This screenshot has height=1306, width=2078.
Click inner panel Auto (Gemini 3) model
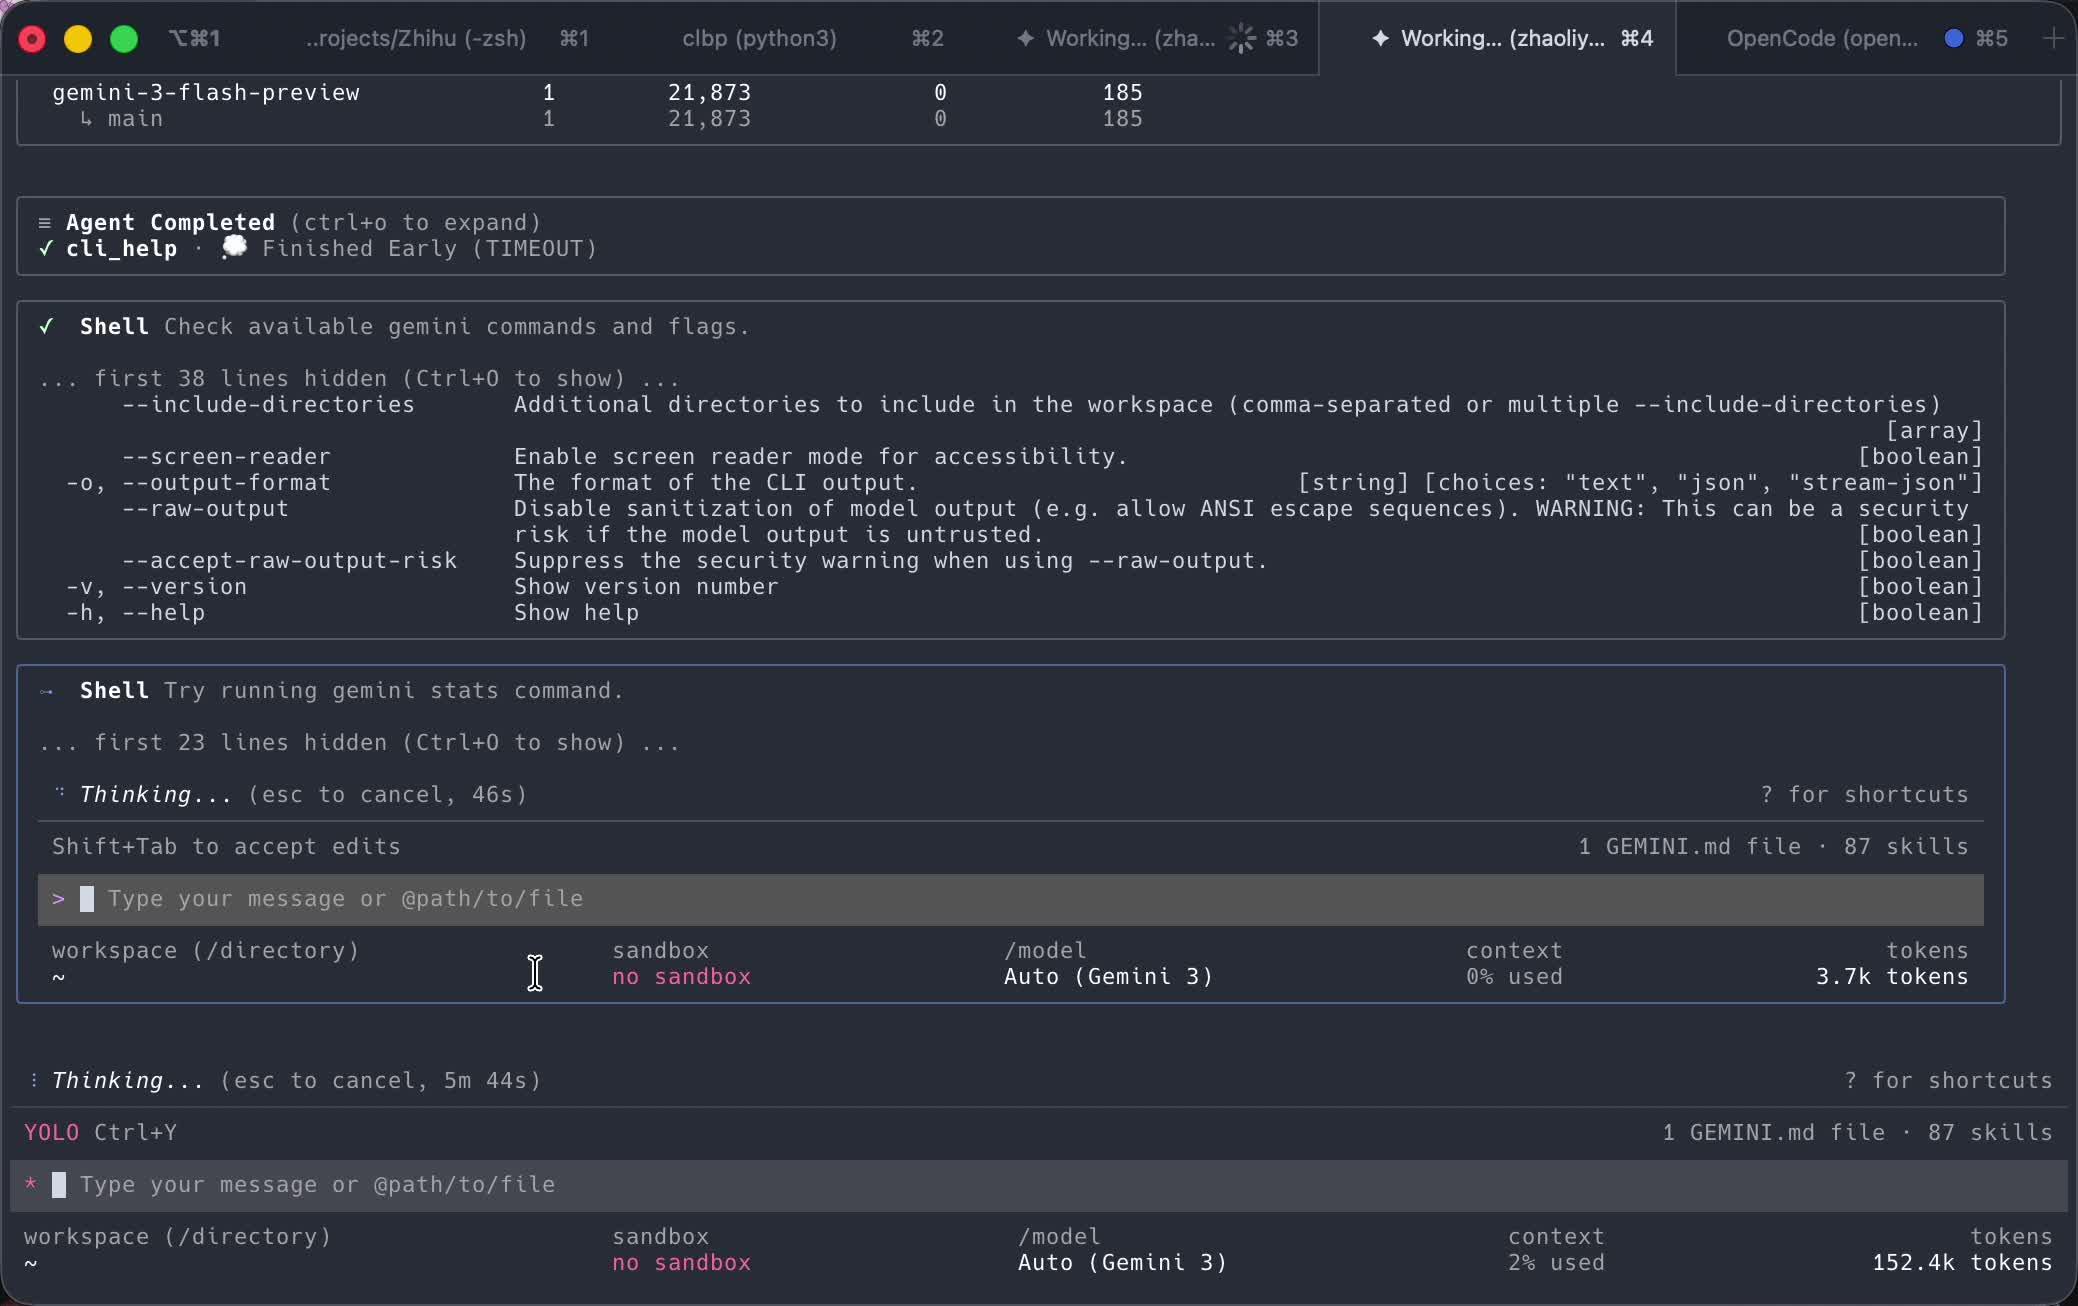coord(1108,976)
